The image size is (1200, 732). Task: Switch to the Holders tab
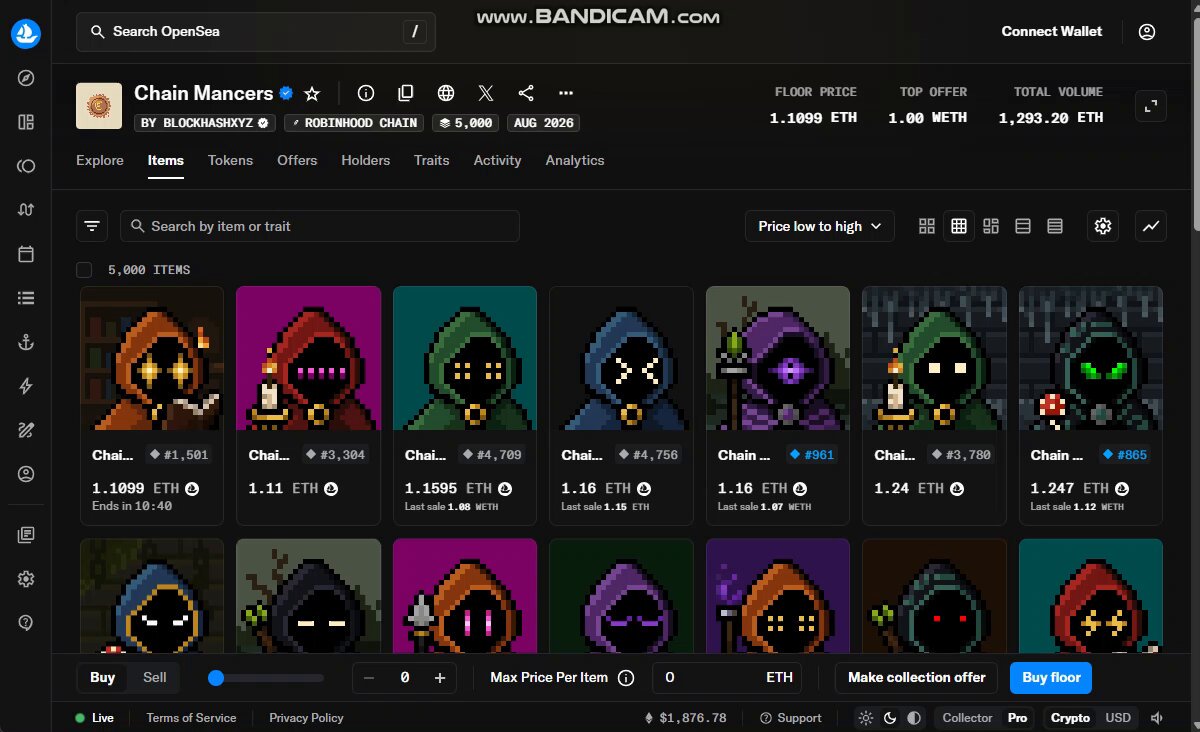pyautogui.click(x=366, y=160)
